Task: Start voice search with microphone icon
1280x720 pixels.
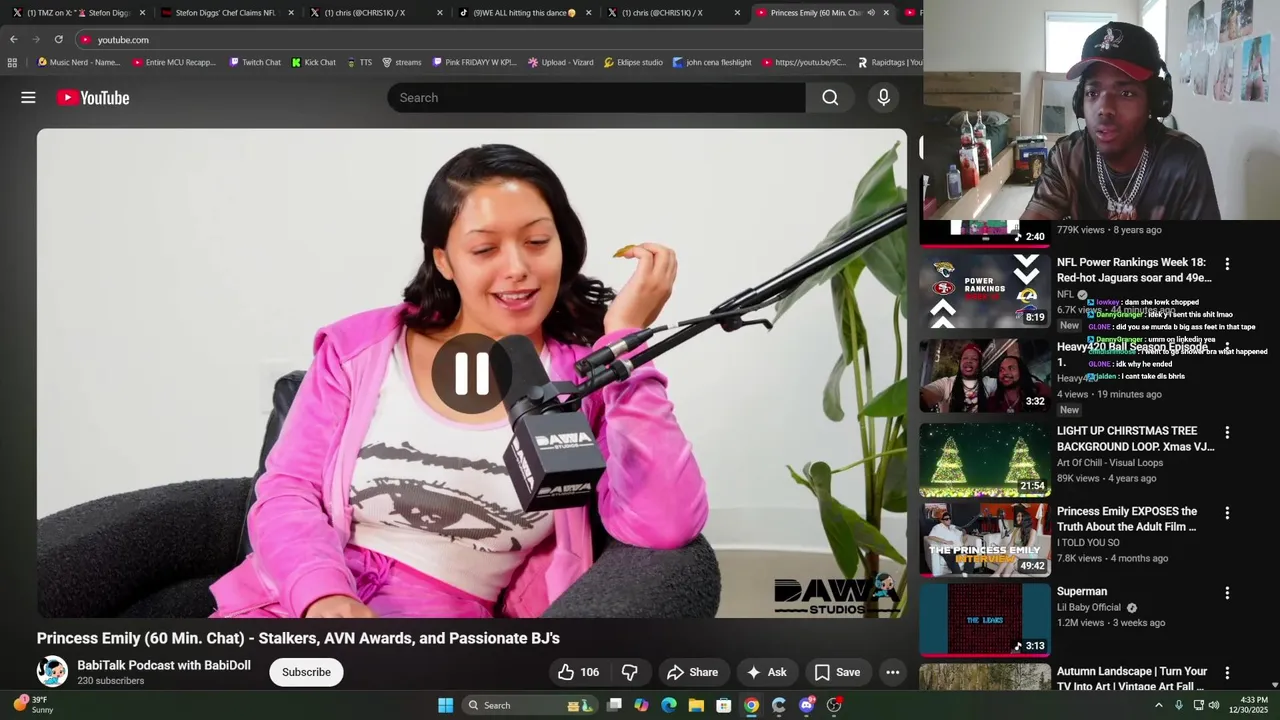Action: coord(883,97)
